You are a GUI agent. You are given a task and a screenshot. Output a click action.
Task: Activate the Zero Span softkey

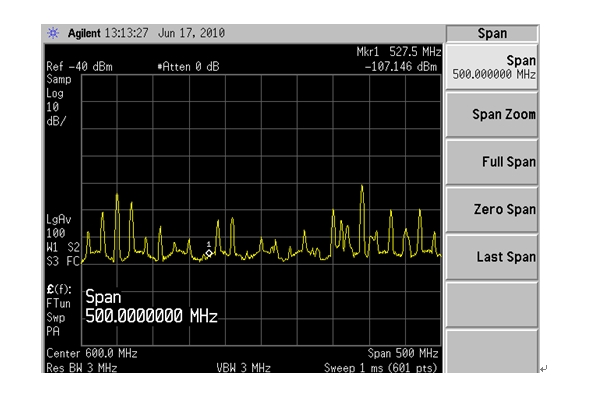(x=492, y=210)
